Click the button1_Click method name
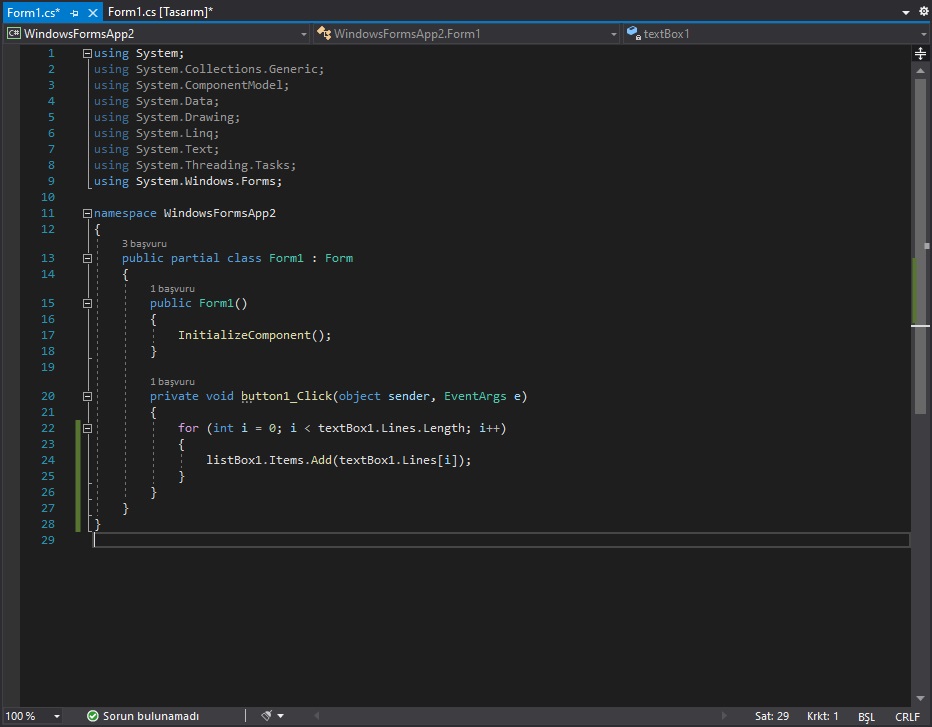 [x=286, y=396]
